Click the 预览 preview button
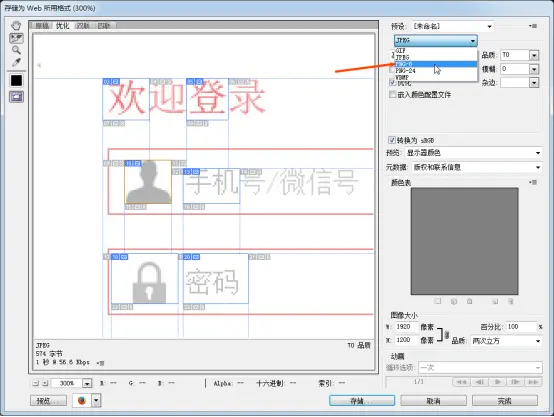Image resolution: width=554 pixels, height=417 pixels. coord(48,401)
